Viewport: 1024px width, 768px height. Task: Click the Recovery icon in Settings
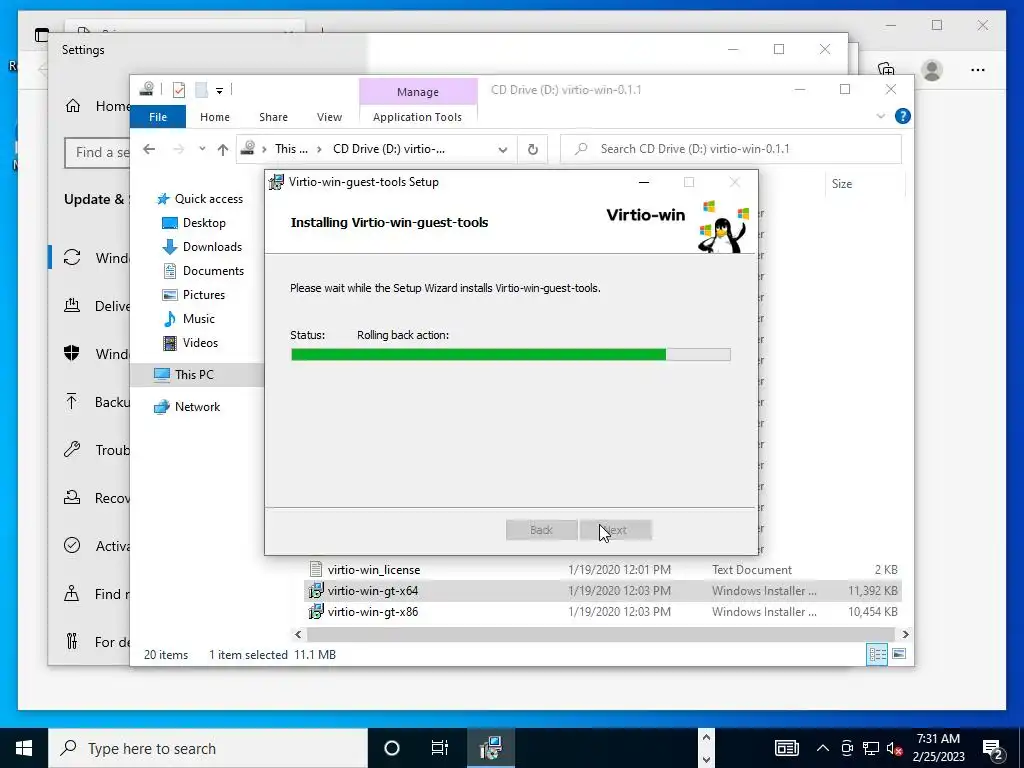pos(72,498)
